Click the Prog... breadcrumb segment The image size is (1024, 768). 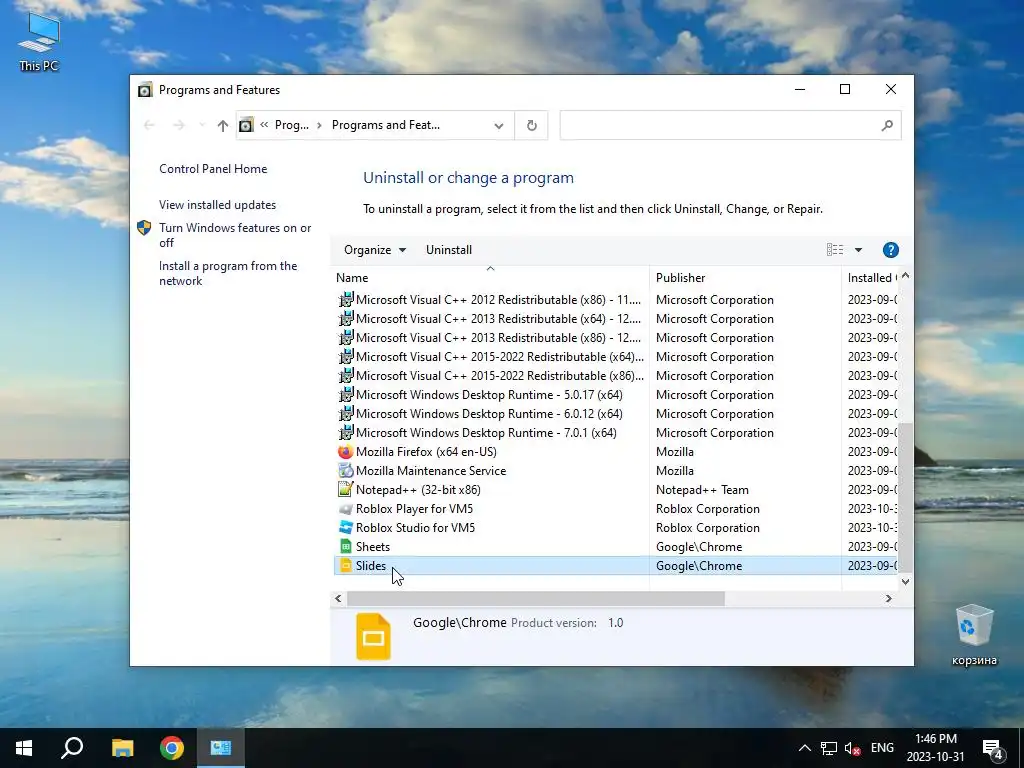[291, 125]
